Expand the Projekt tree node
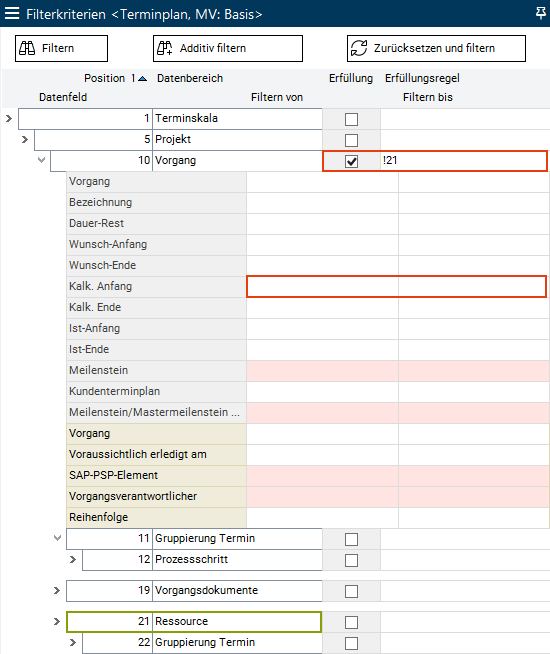 [25, 139]
